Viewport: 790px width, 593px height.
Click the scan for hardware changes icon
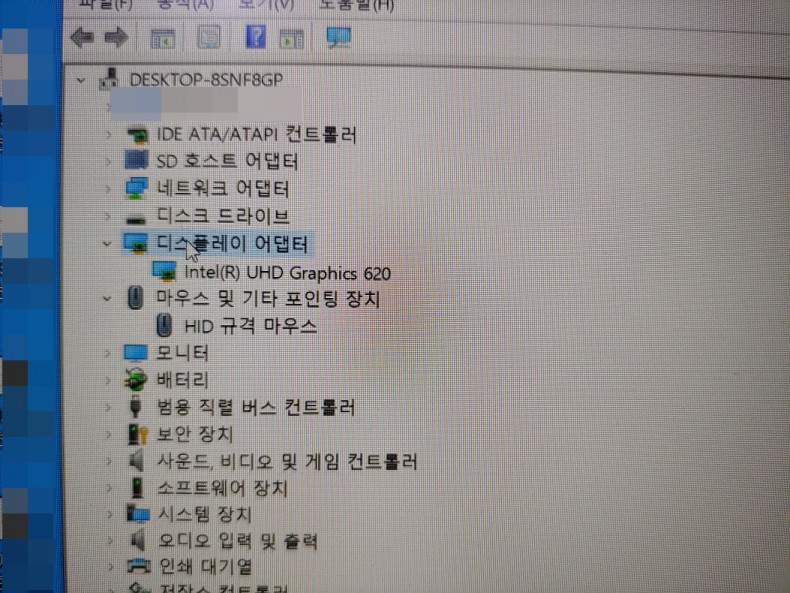pyautogui.click(x=339, y=38)
